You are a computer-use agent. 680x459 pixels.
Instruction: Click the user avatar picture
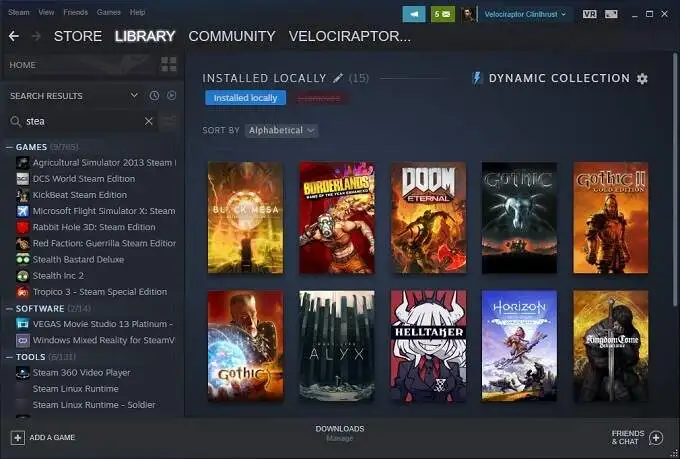pyautogui.click(x=468, y=14)
